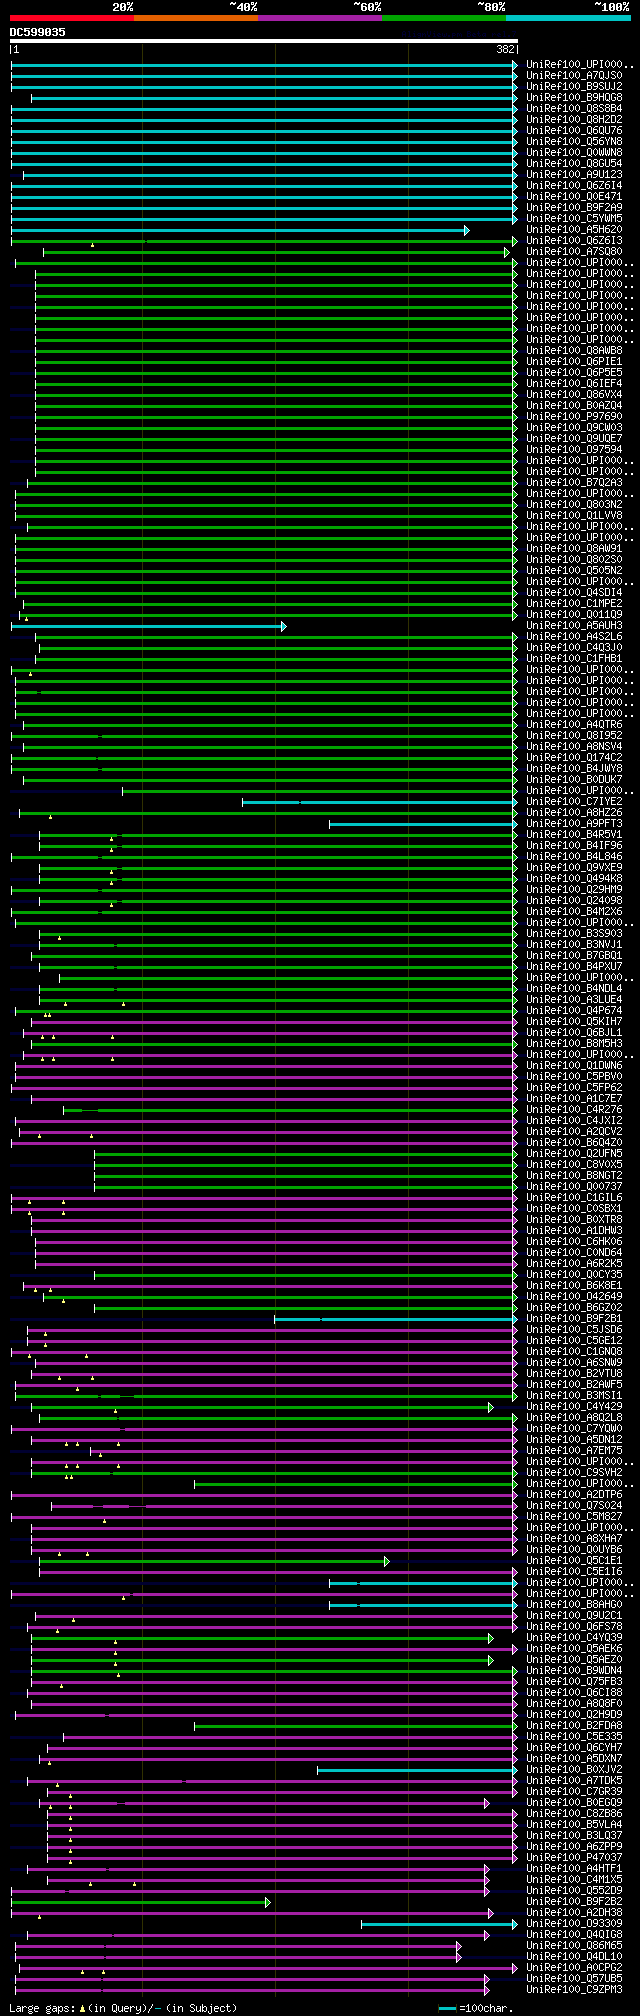Select the UniRef100_Q8AWB8 hit label
Image resolution: width=640 pixels, height=2016 pixels.
(574, 350)
